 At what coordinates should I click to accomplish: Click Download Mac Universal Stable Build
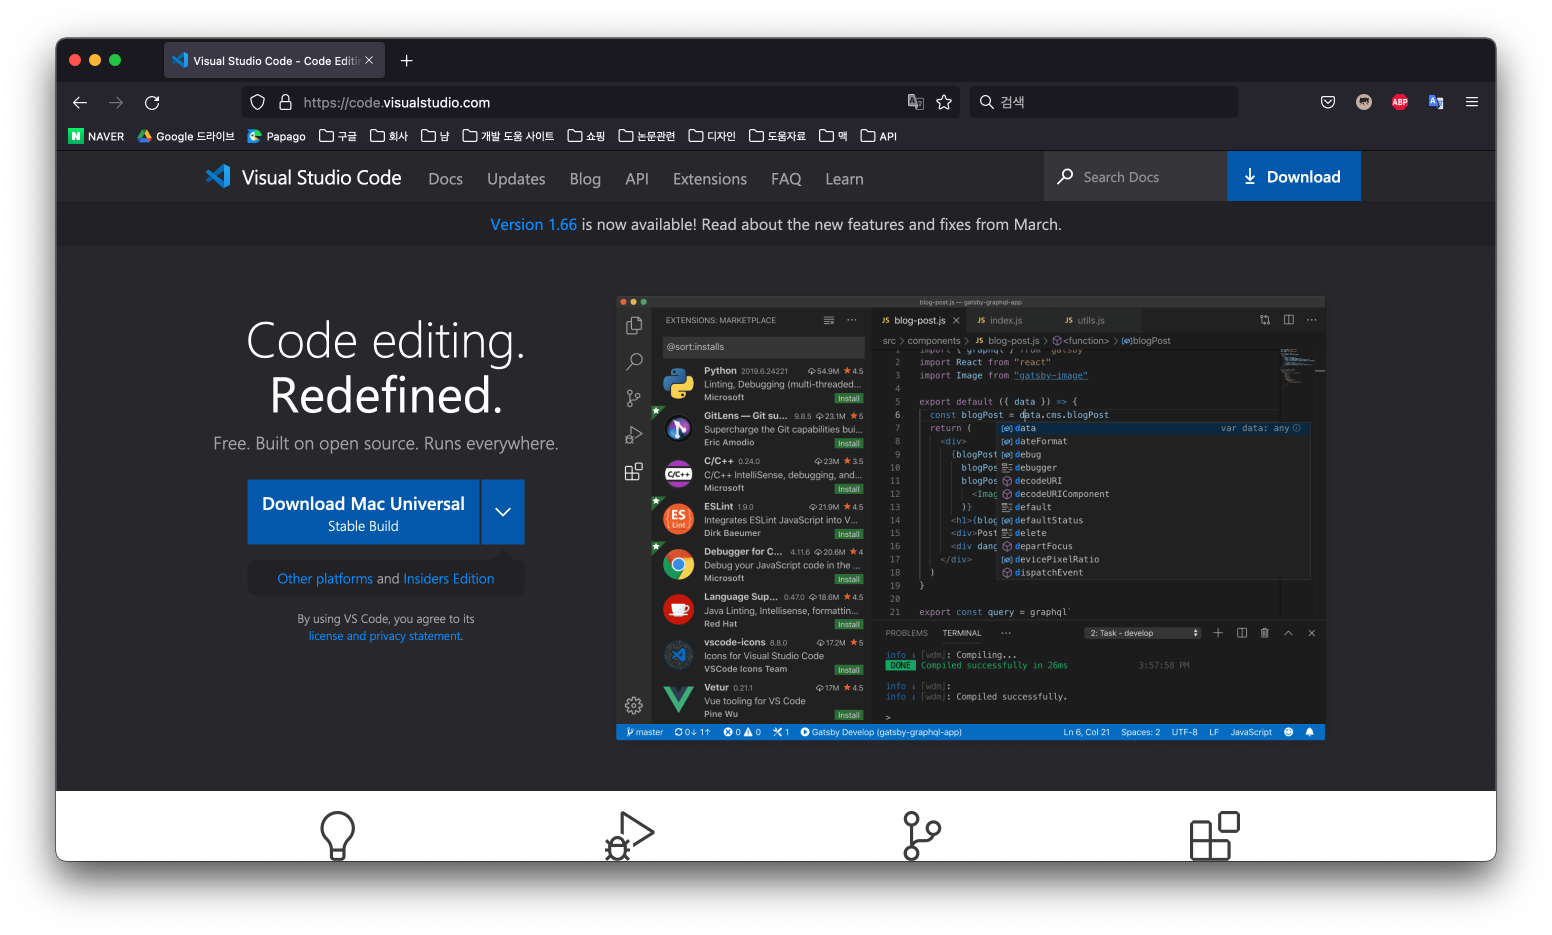click(x=363, y=512)
